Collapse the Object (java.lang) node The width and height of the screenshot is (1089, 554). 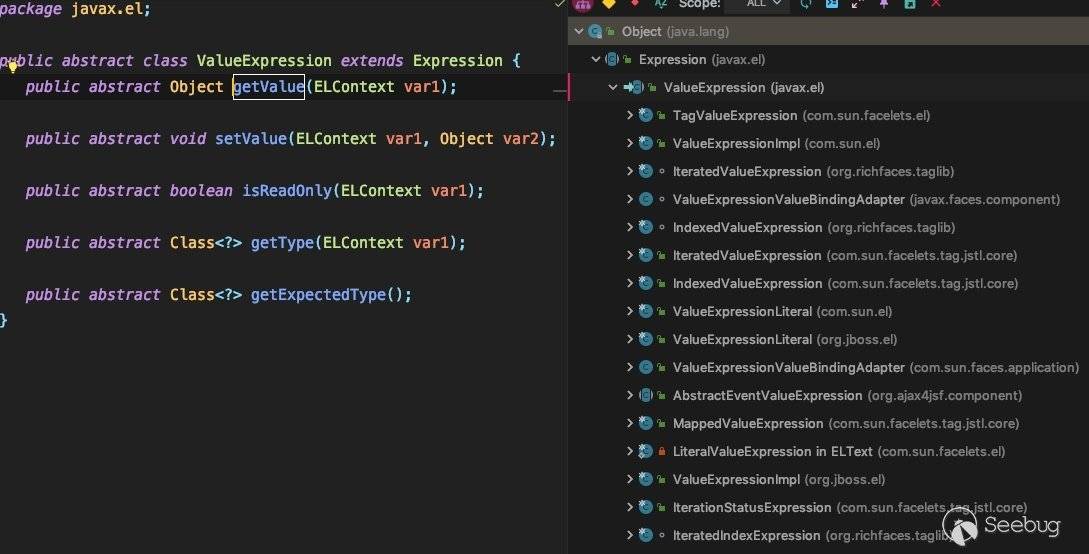point(579,31)
